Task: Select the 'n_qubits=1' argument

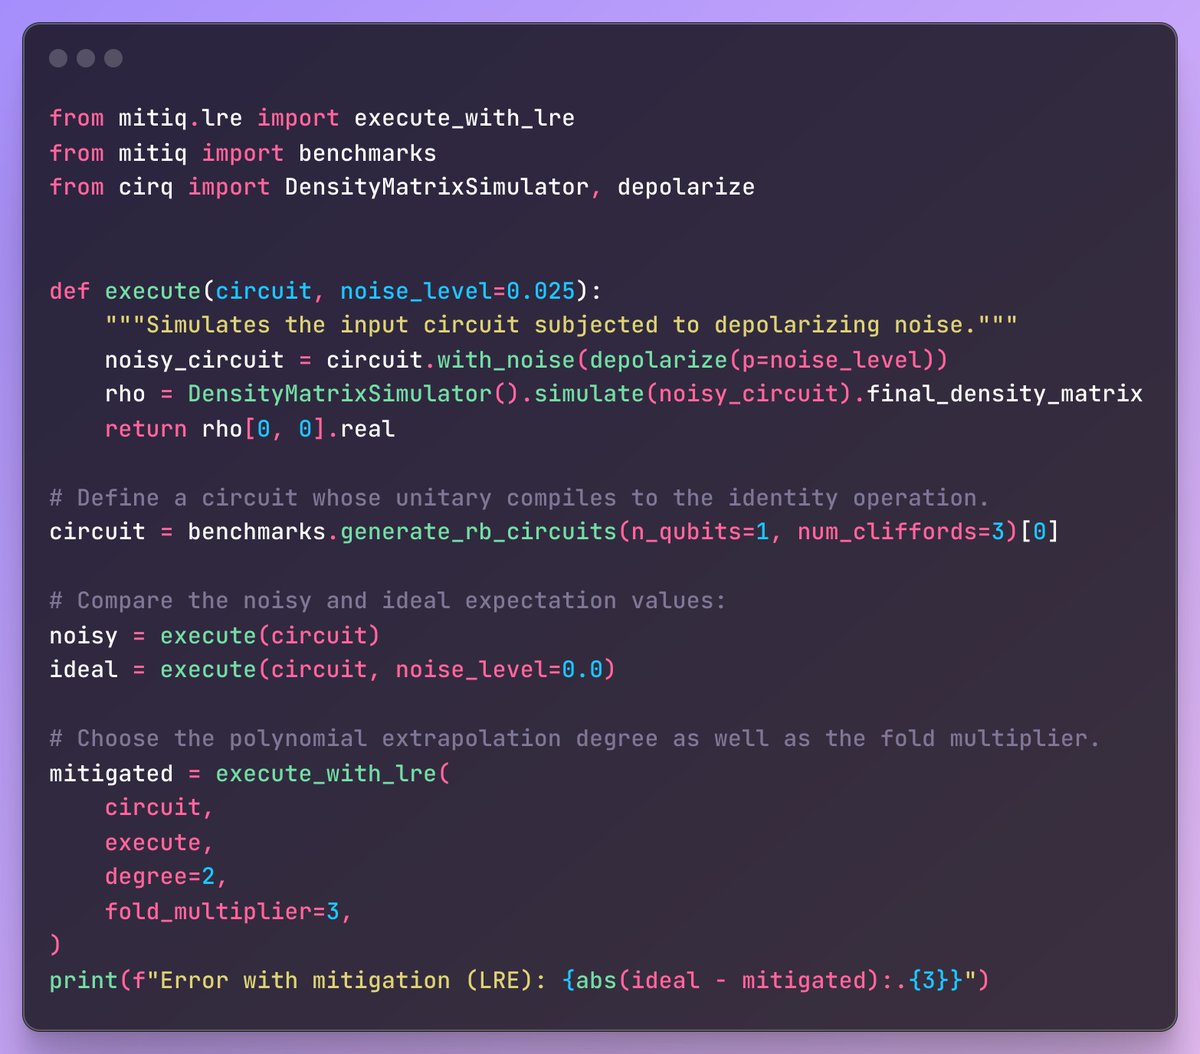Action: click(x=700, y=531)
